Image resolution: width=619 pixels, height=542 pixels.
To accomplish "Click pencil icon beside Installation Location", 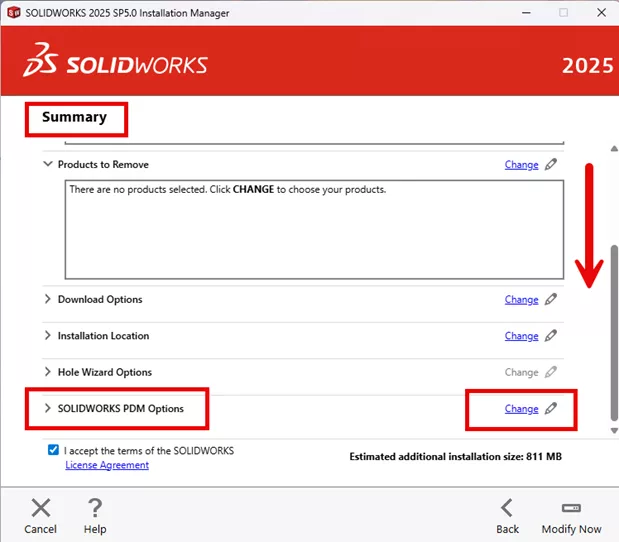I will (x=551, y=336).
